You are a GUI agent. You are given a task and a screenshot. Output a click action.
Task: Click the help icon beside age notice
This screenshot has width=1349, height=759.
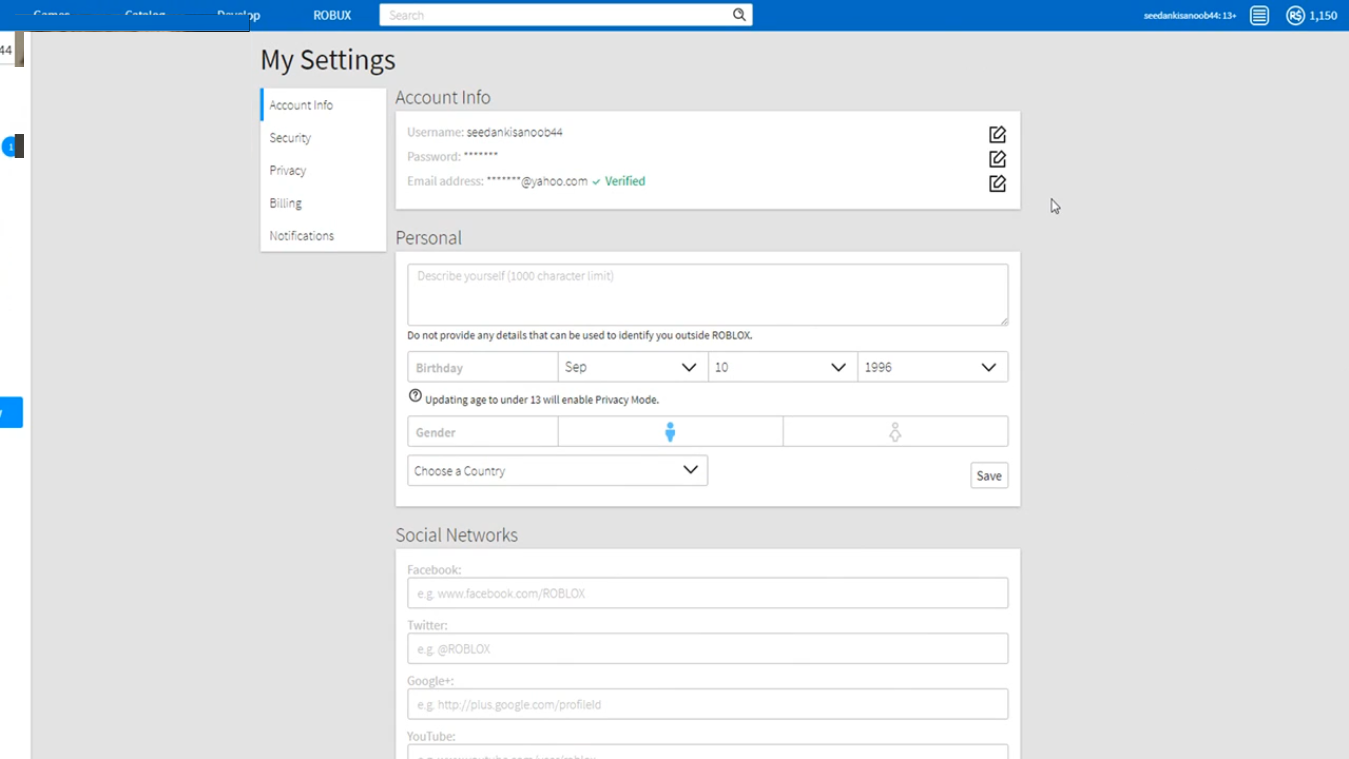click(415, 396)
